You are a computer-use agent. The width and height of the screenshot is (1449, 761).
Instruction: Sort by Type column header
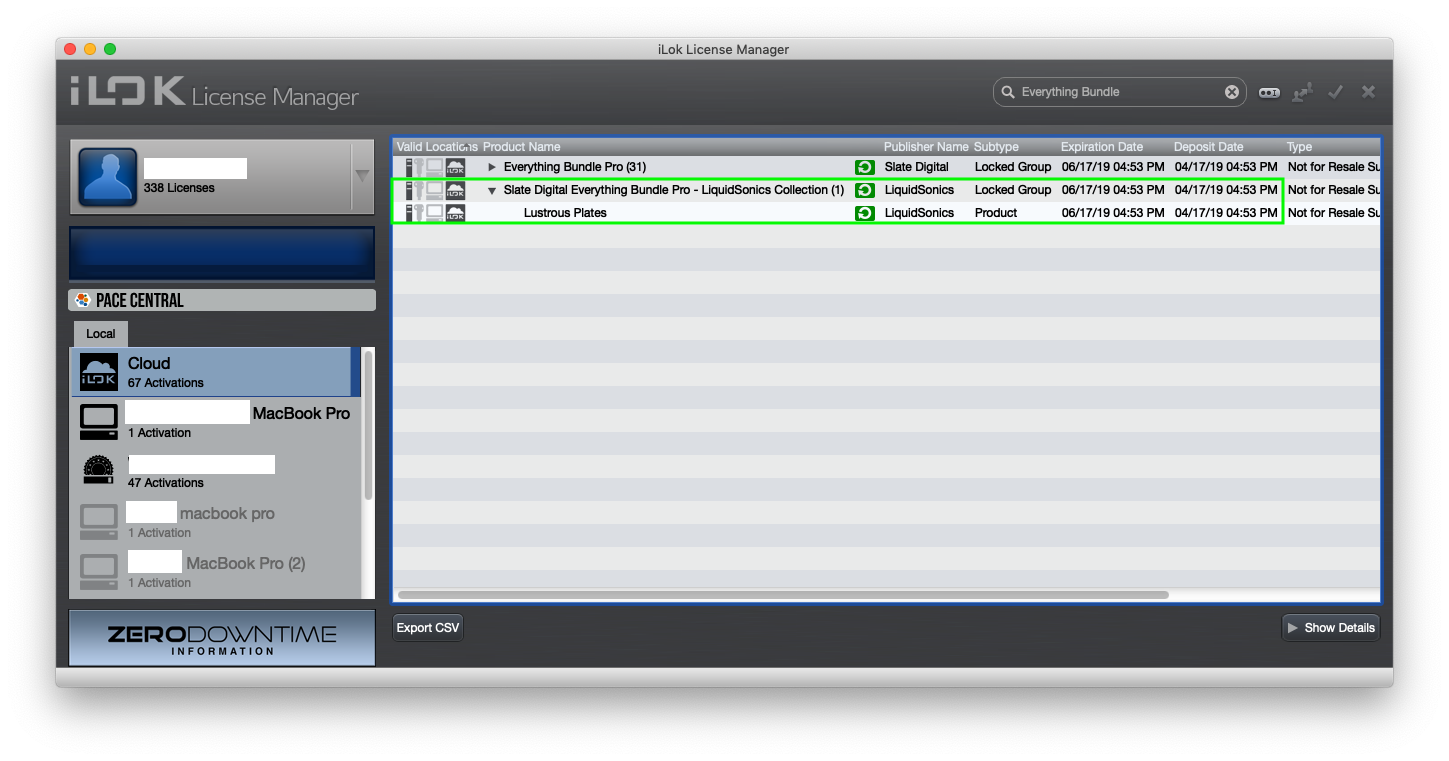(1299, 147)
